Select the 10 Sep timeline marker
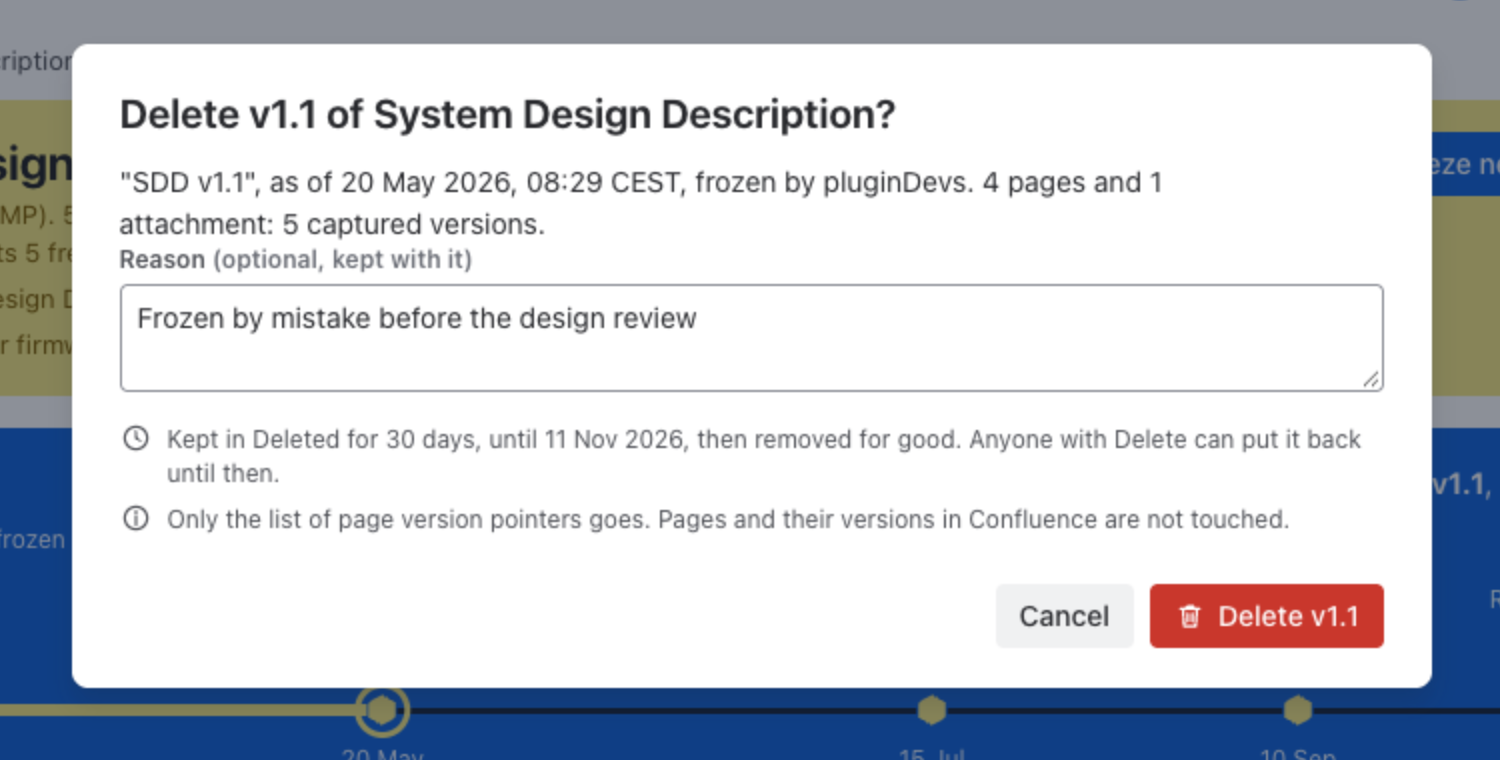The image size is (1500, 760). 1298,710
